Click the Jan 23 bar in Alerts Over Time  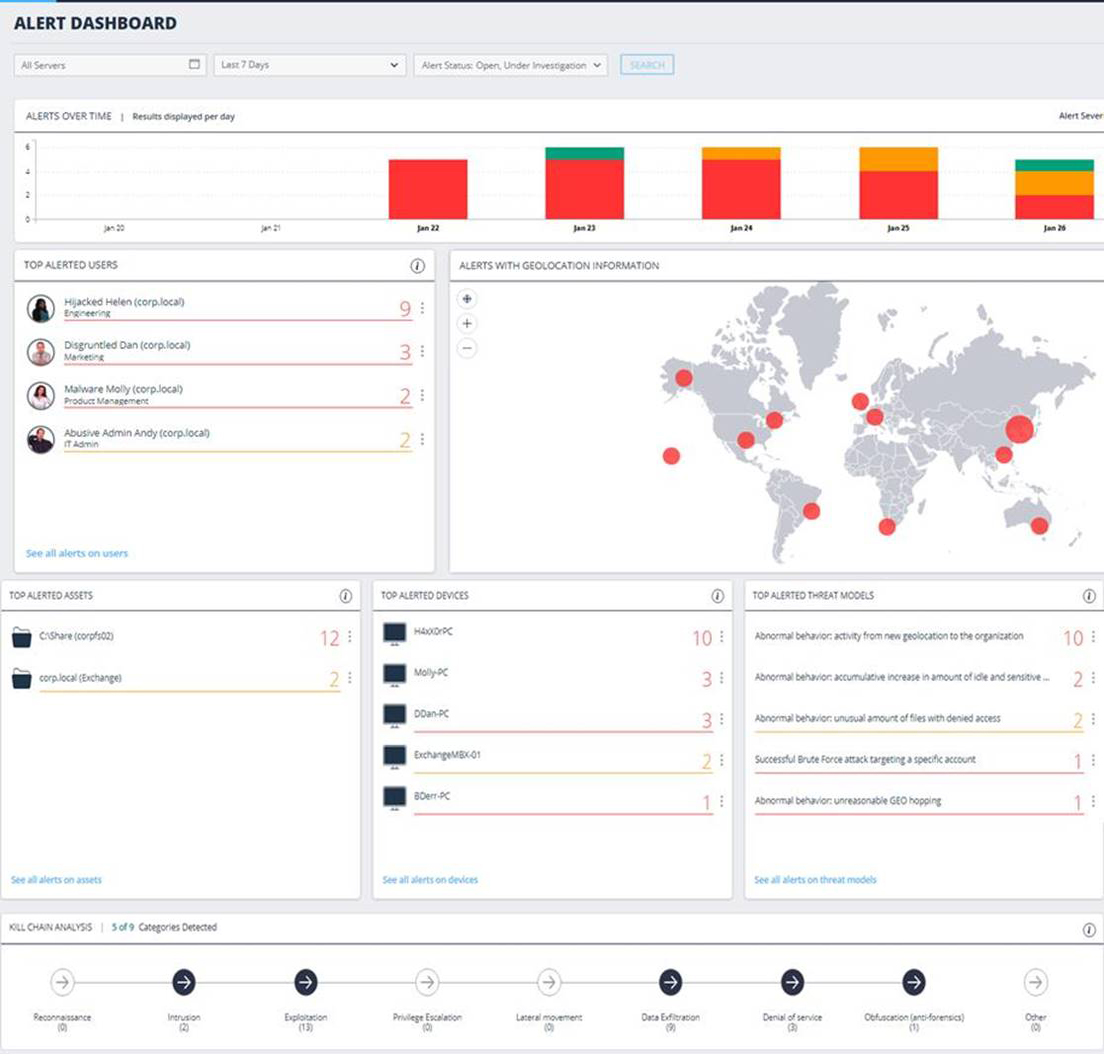584,185
